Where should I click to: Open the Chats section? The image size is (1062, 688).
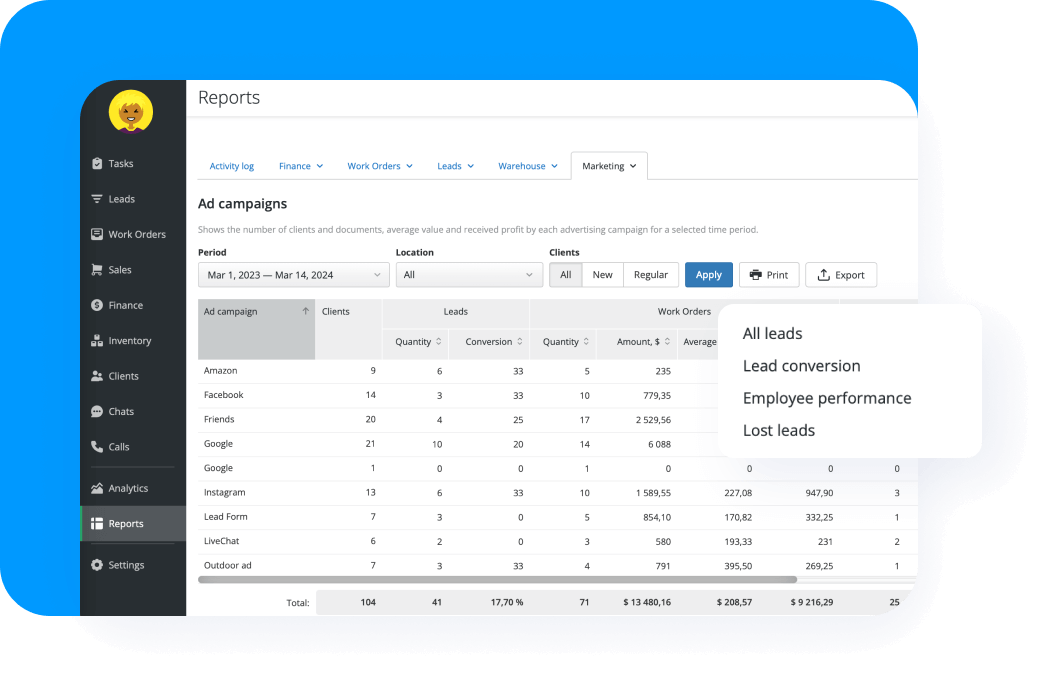[x=119, y=411]
